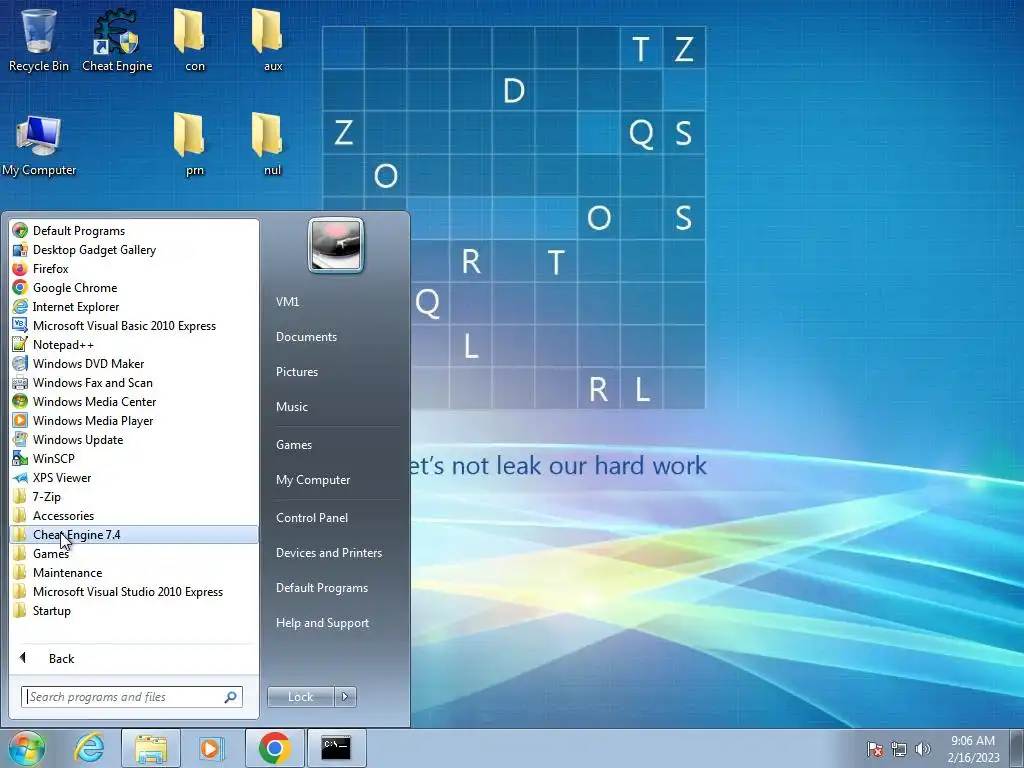Select the Cheat Engine desktop shortcut

pyautogui.click(x=117, y=39)
